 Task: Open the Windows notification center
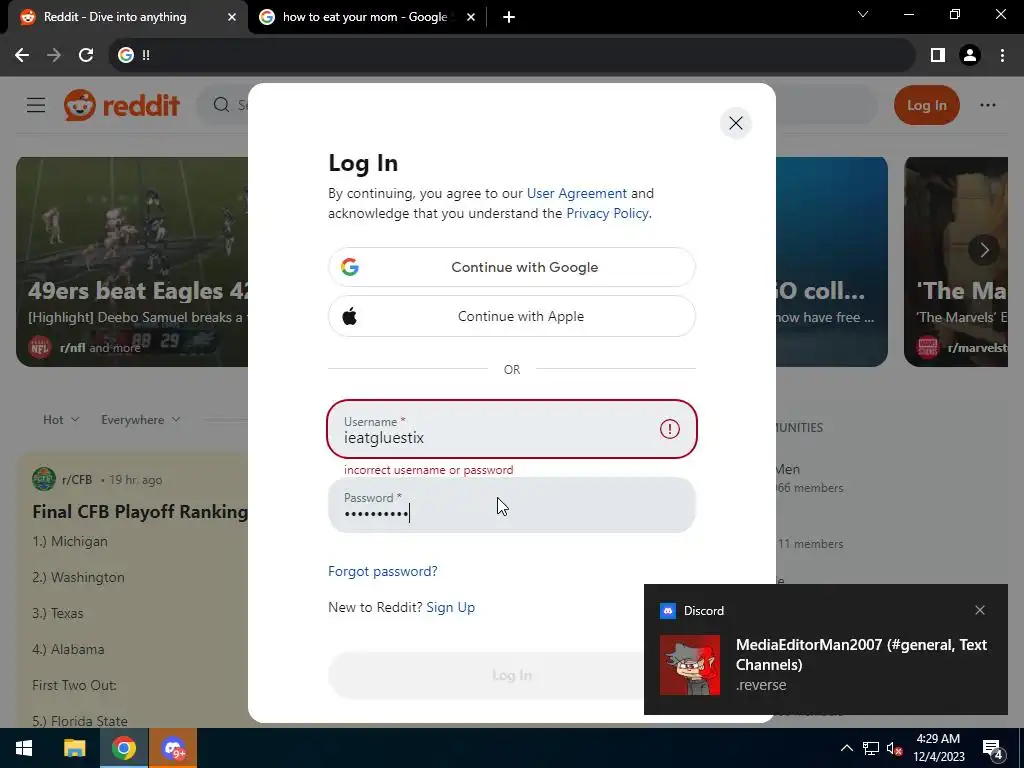coord(993,748)
